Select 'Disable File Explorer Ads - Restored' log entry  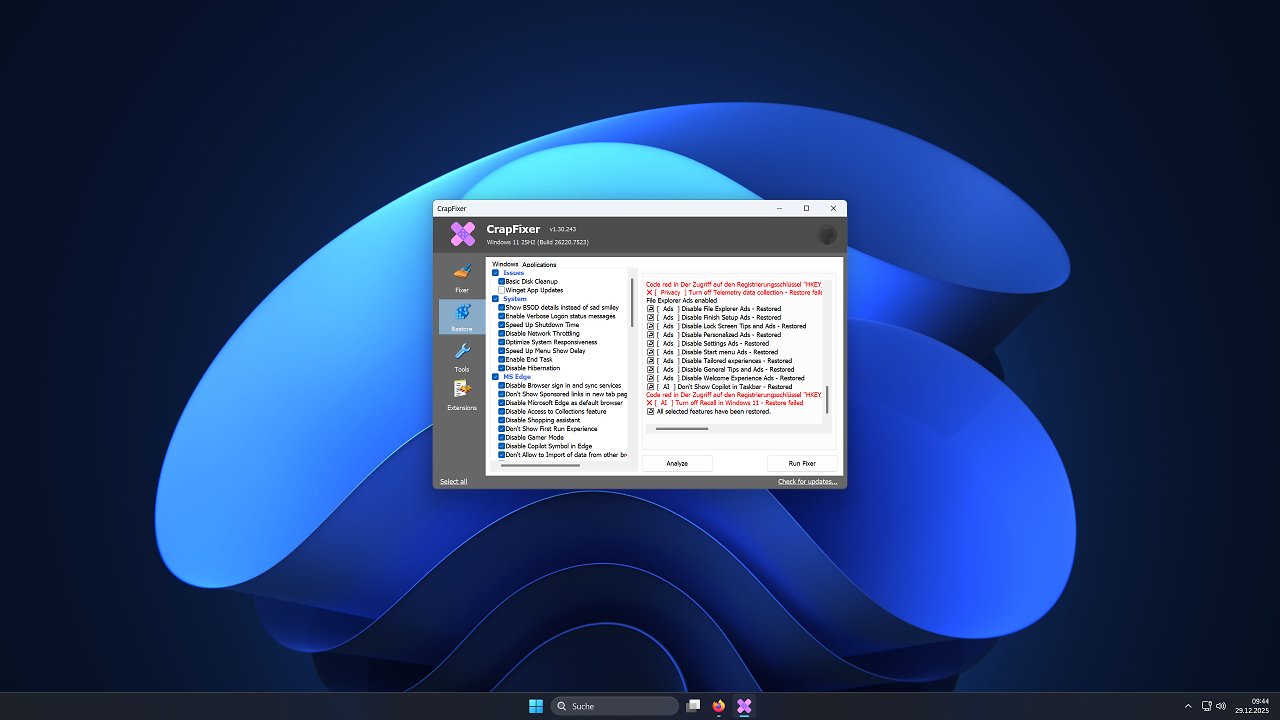tap(714, 309)
